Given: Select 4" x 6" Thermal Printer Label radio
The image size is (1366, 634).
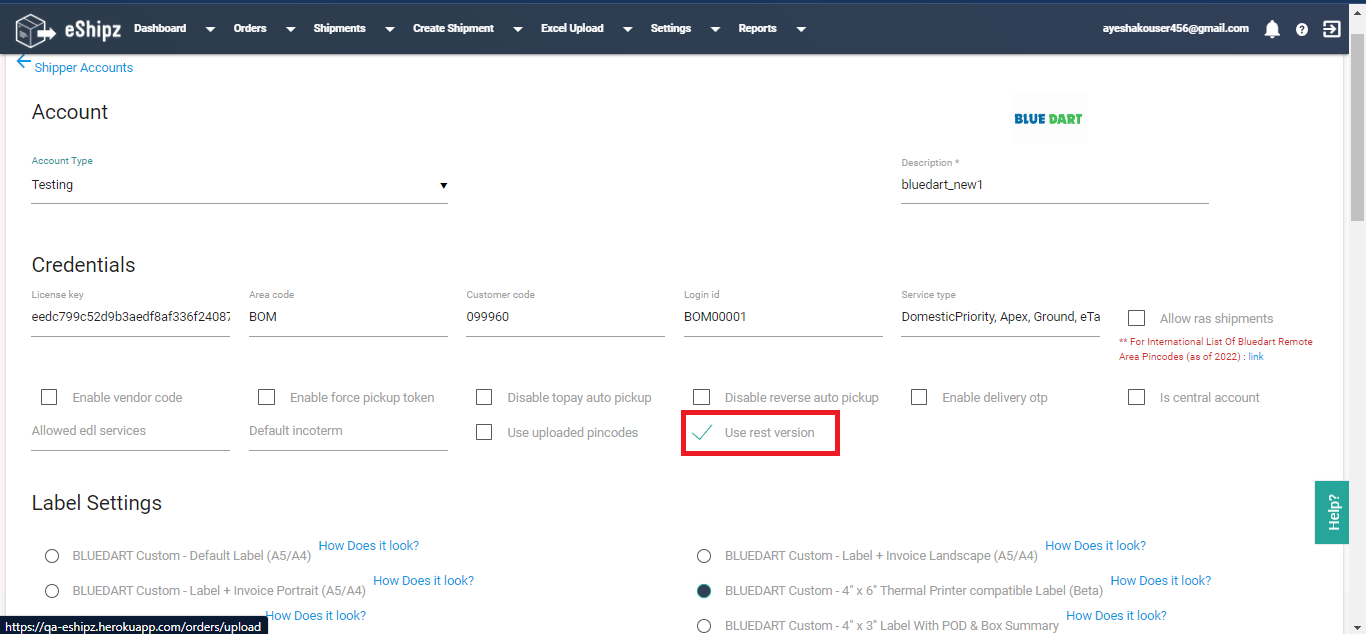Looking at the screenshot, I should 704,591.
